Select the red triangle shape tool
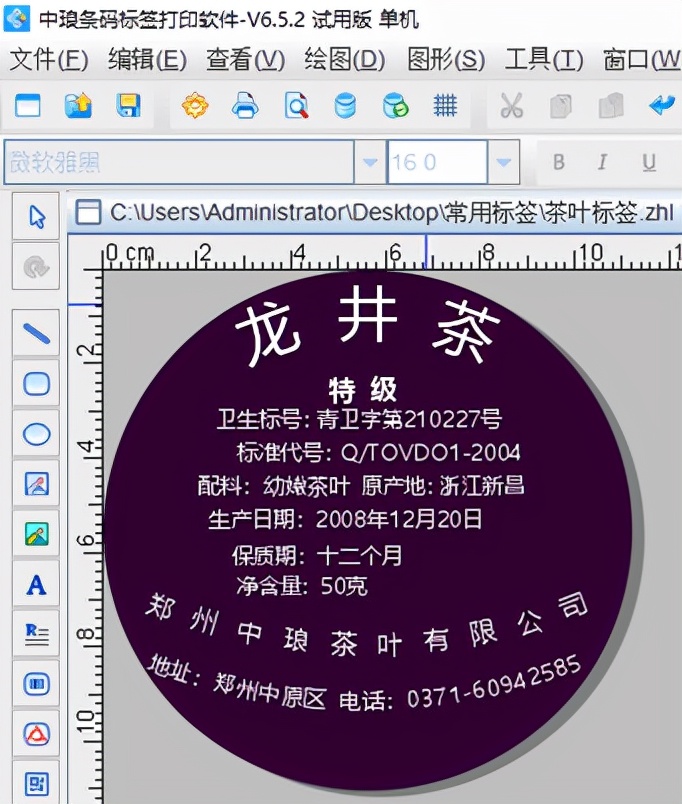 pyautogui.click(x=36, y=734)
